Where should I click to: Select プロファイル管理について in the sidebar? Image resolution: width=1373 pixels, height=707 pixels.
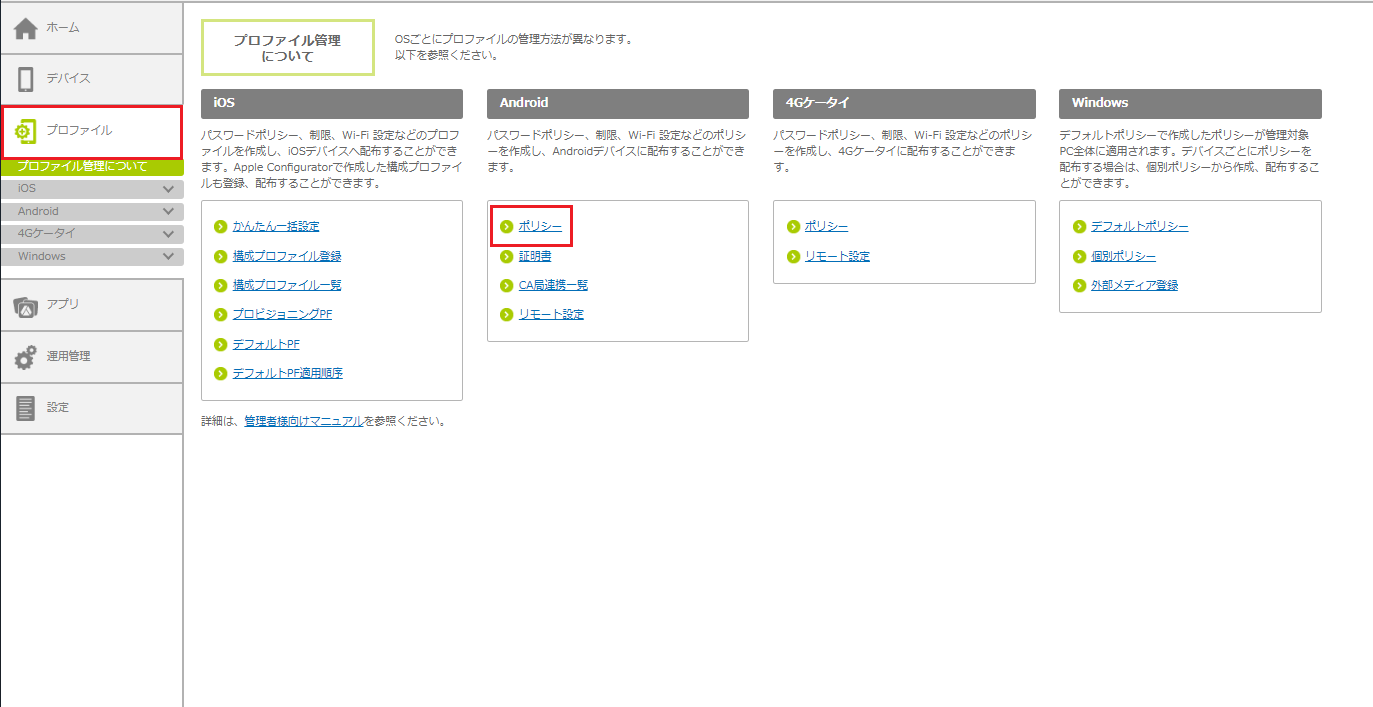pos(82,167)
